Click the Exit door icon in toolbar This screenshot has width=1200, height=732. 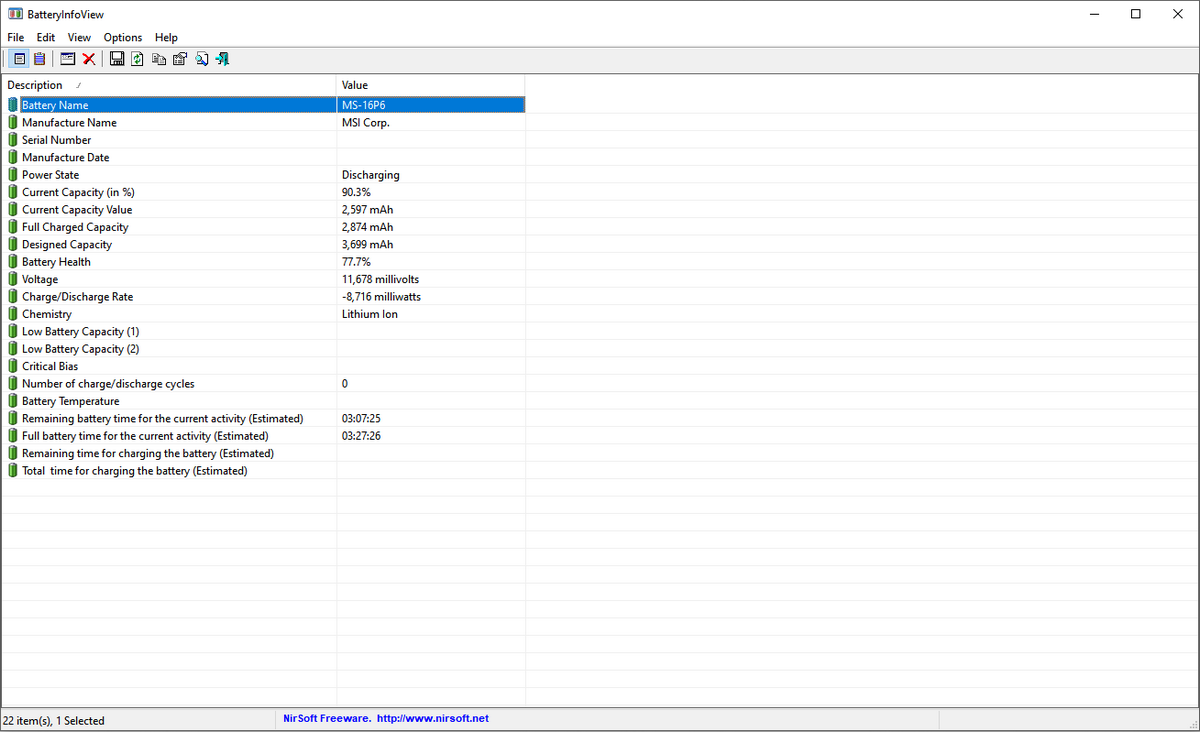(x=222, y=59)
